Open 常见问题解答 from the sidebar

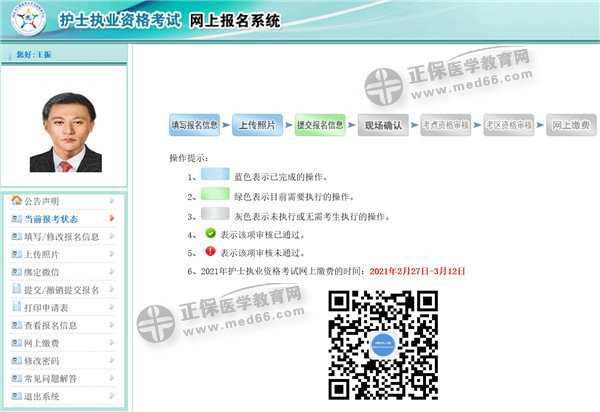51,379
